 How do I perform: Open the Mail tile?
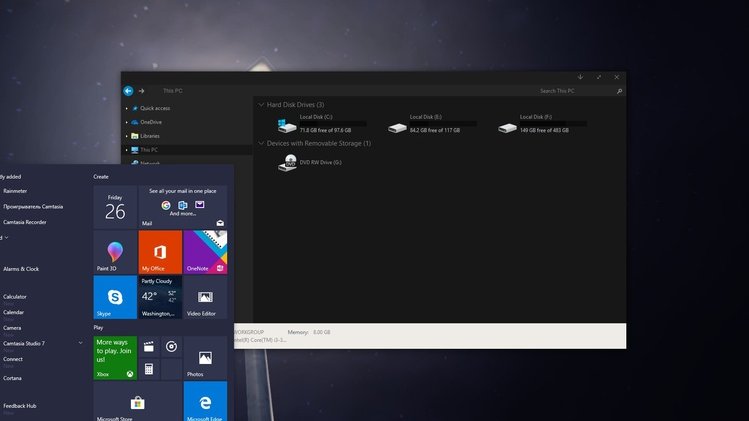(183, 206)
